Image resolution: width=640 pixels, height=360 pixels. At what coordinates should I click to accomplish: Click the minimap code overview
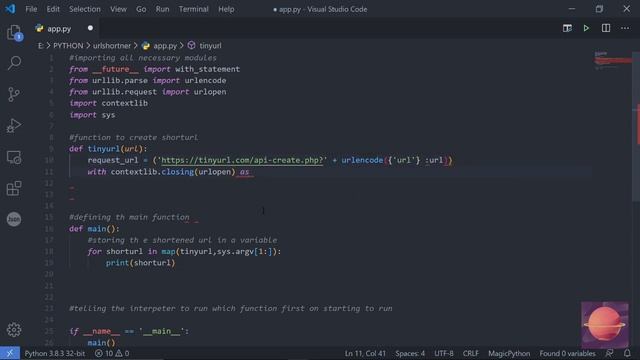(x=612, y=60)
